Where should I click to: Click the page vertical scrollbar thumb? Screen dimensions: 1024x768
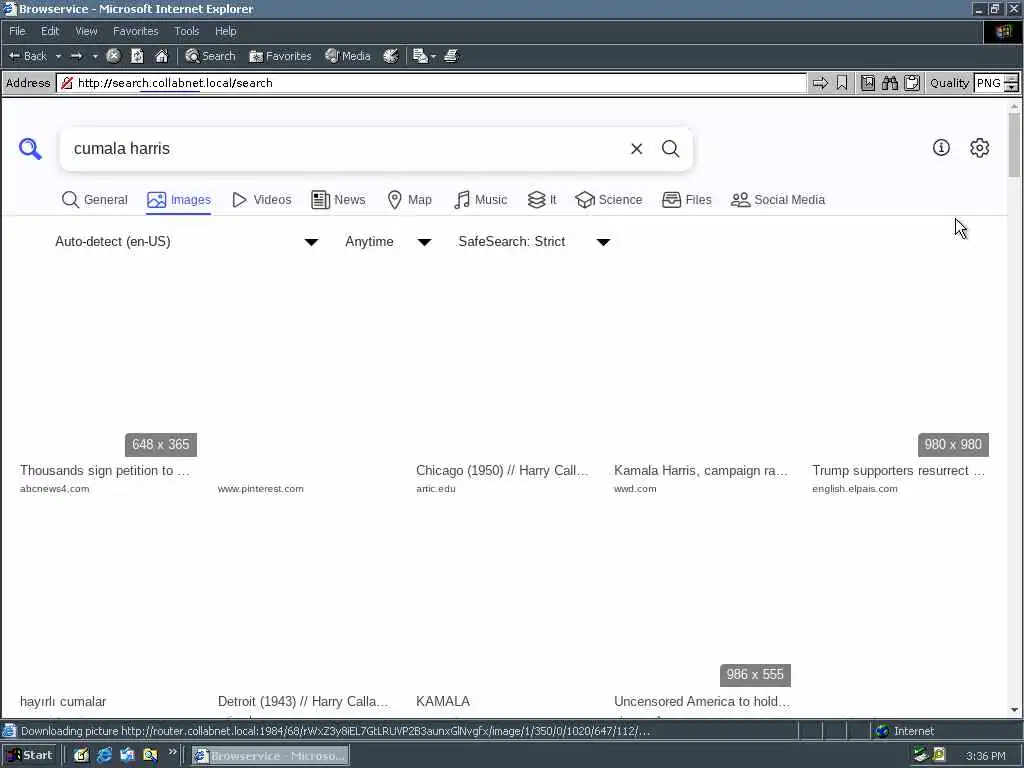1014,145
